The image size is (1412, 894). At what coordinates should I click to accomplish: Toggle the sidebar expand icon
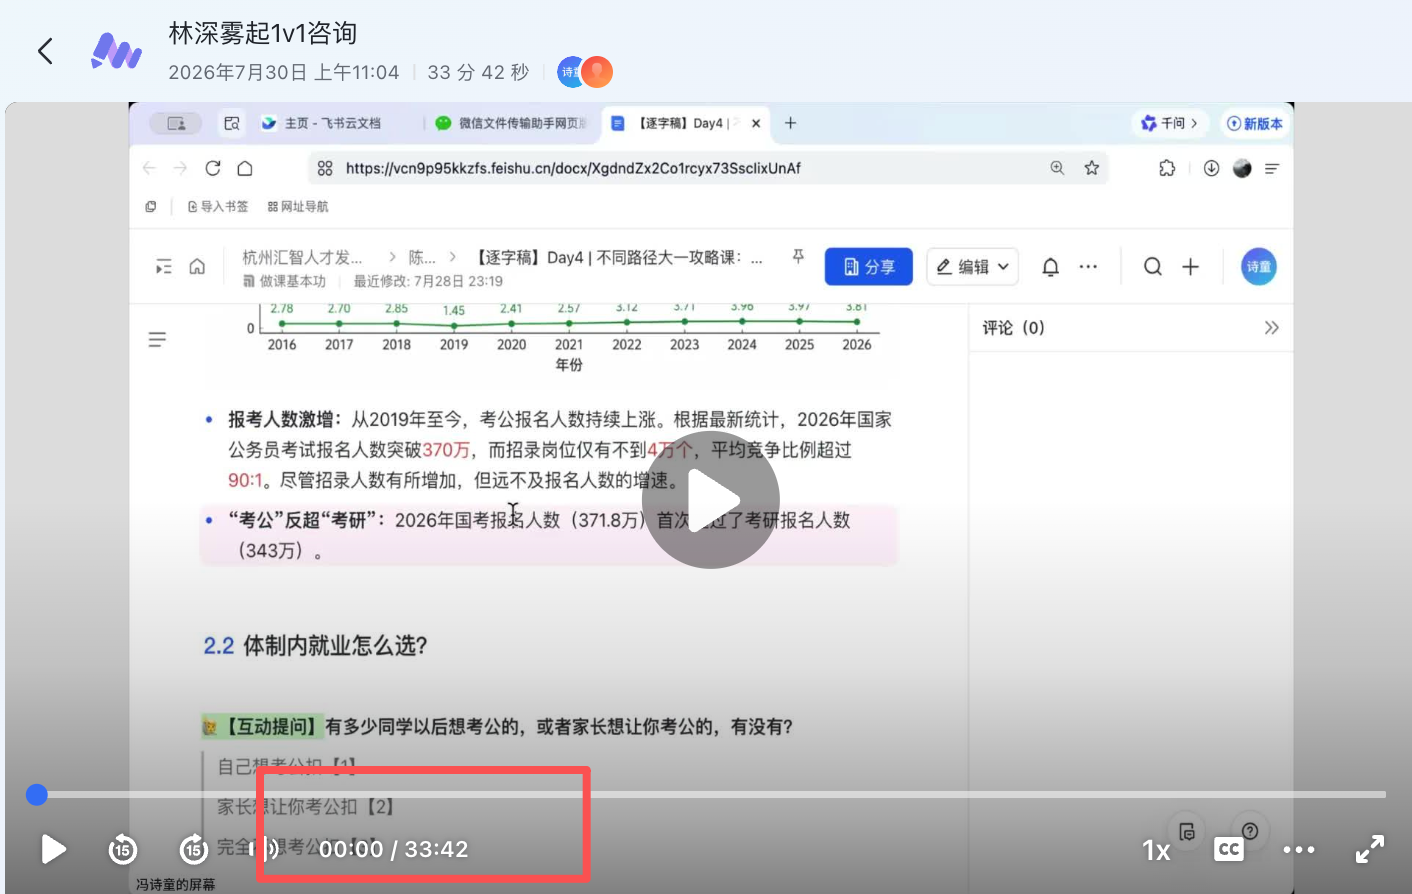pos(164,267)
